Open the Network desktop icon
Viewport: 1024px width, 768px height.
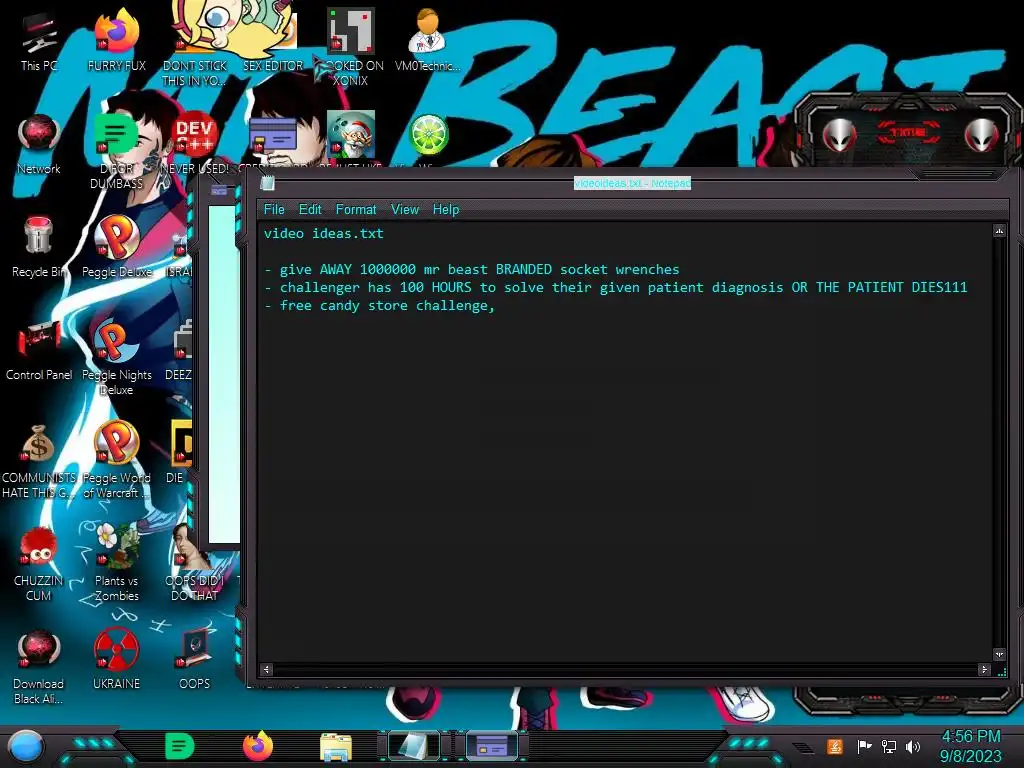(x=39, y=144)
